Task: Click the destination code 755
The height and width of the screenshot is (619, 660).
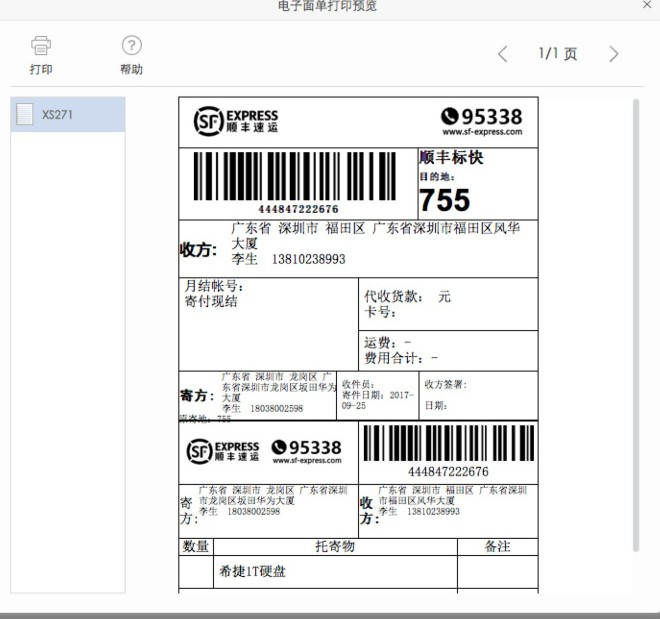Action: coord(444,200)
